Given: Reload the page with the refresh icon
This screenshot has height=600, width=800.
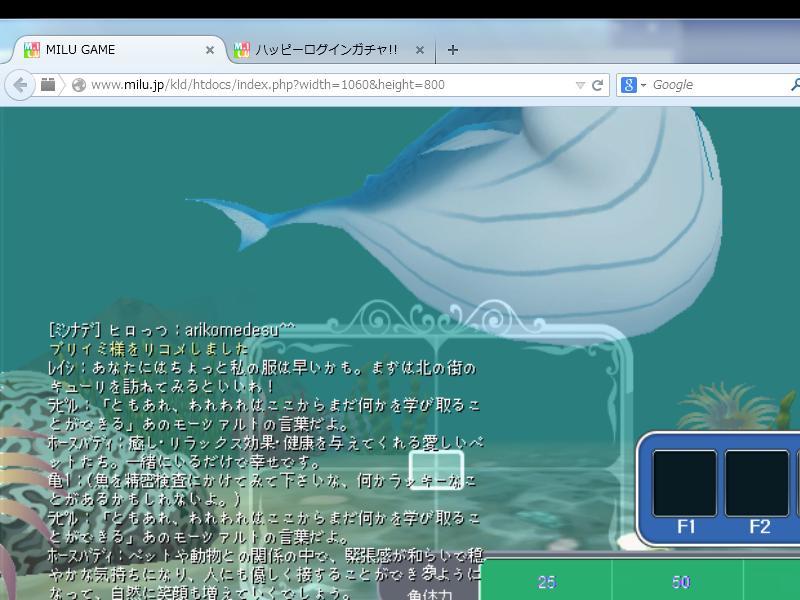Looking at the screenshot, I should (598, 85).
